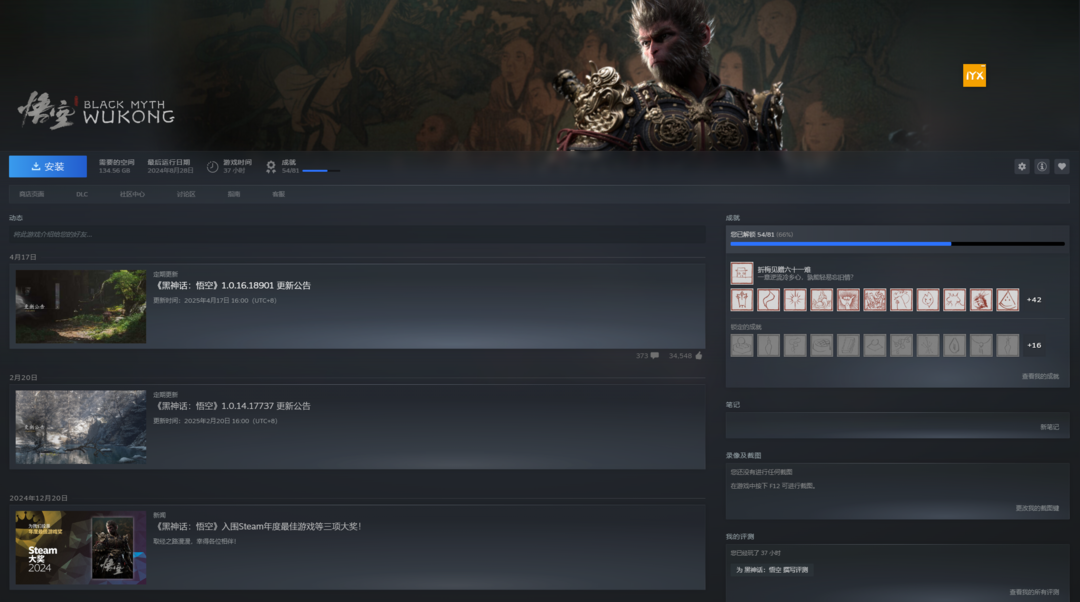Select the swirling flame achievement icon
This screenshot has width=1080, height=602.
768,300
